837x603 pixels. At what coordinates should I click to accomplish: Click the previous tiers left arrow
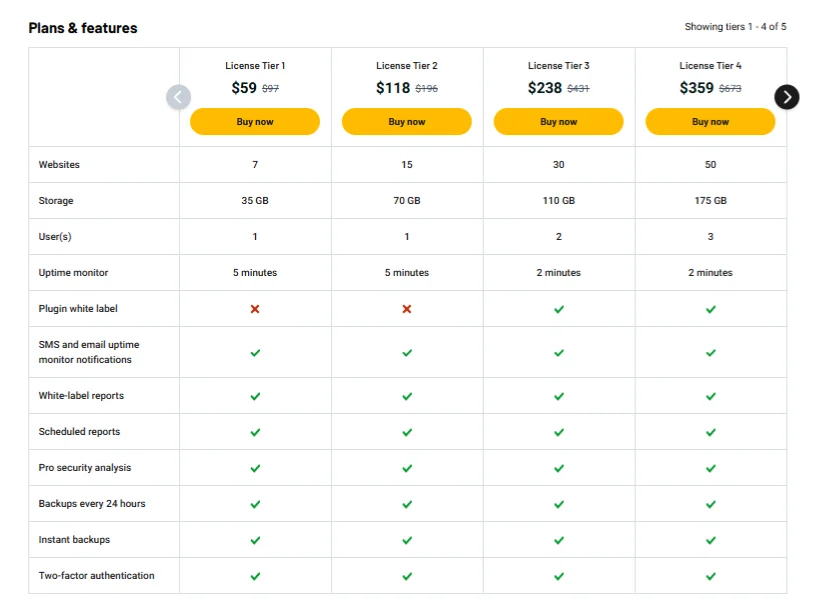pos(178,97)
